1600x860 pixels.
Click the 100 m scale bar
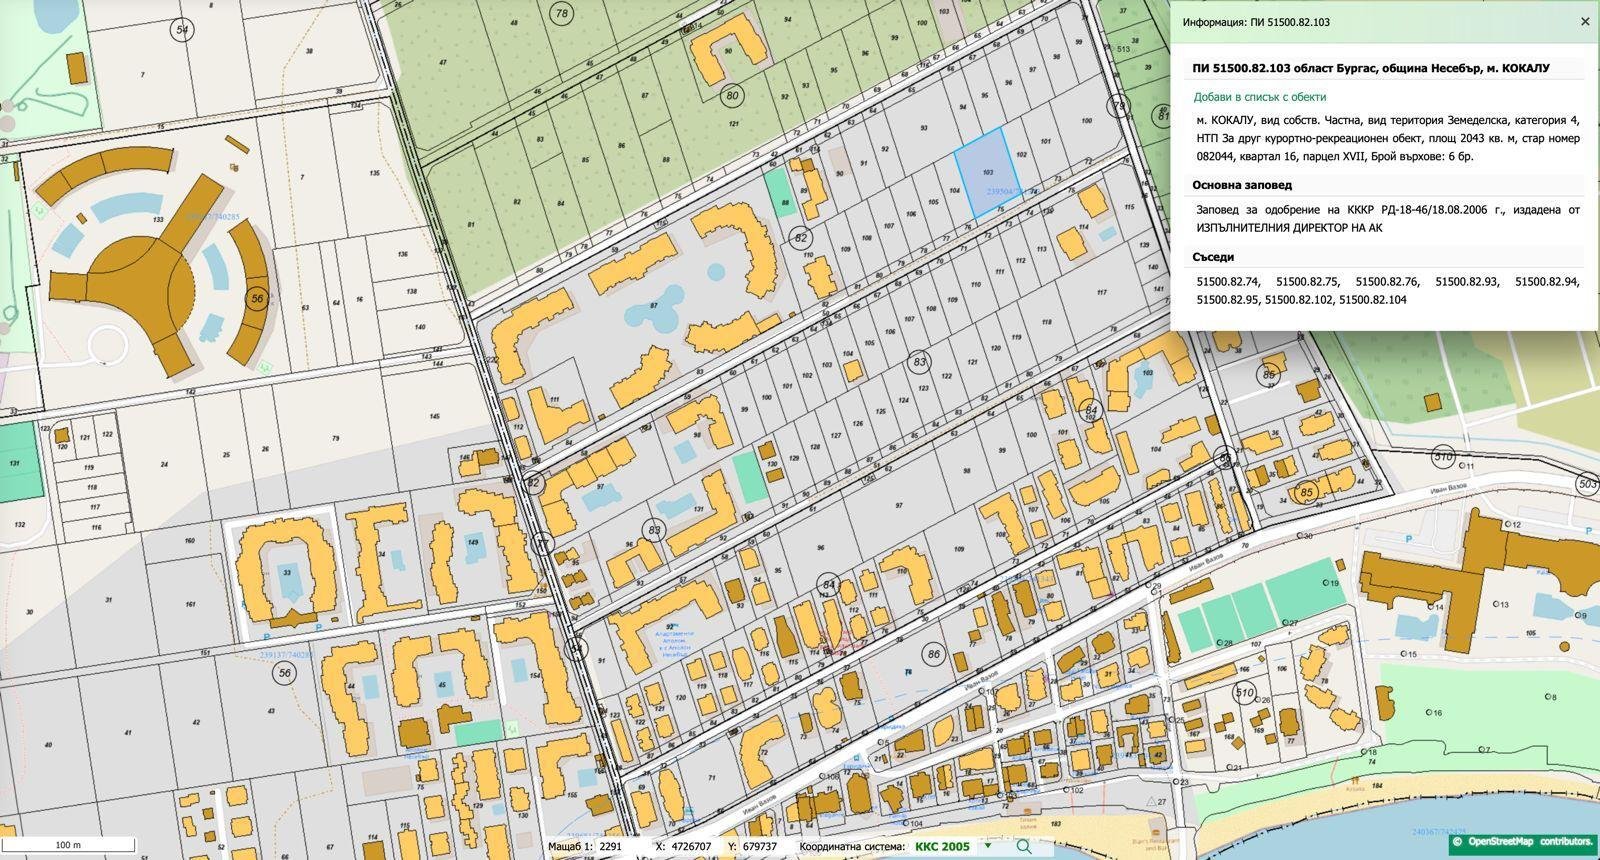pyautogui.click(x=68, y=845)
